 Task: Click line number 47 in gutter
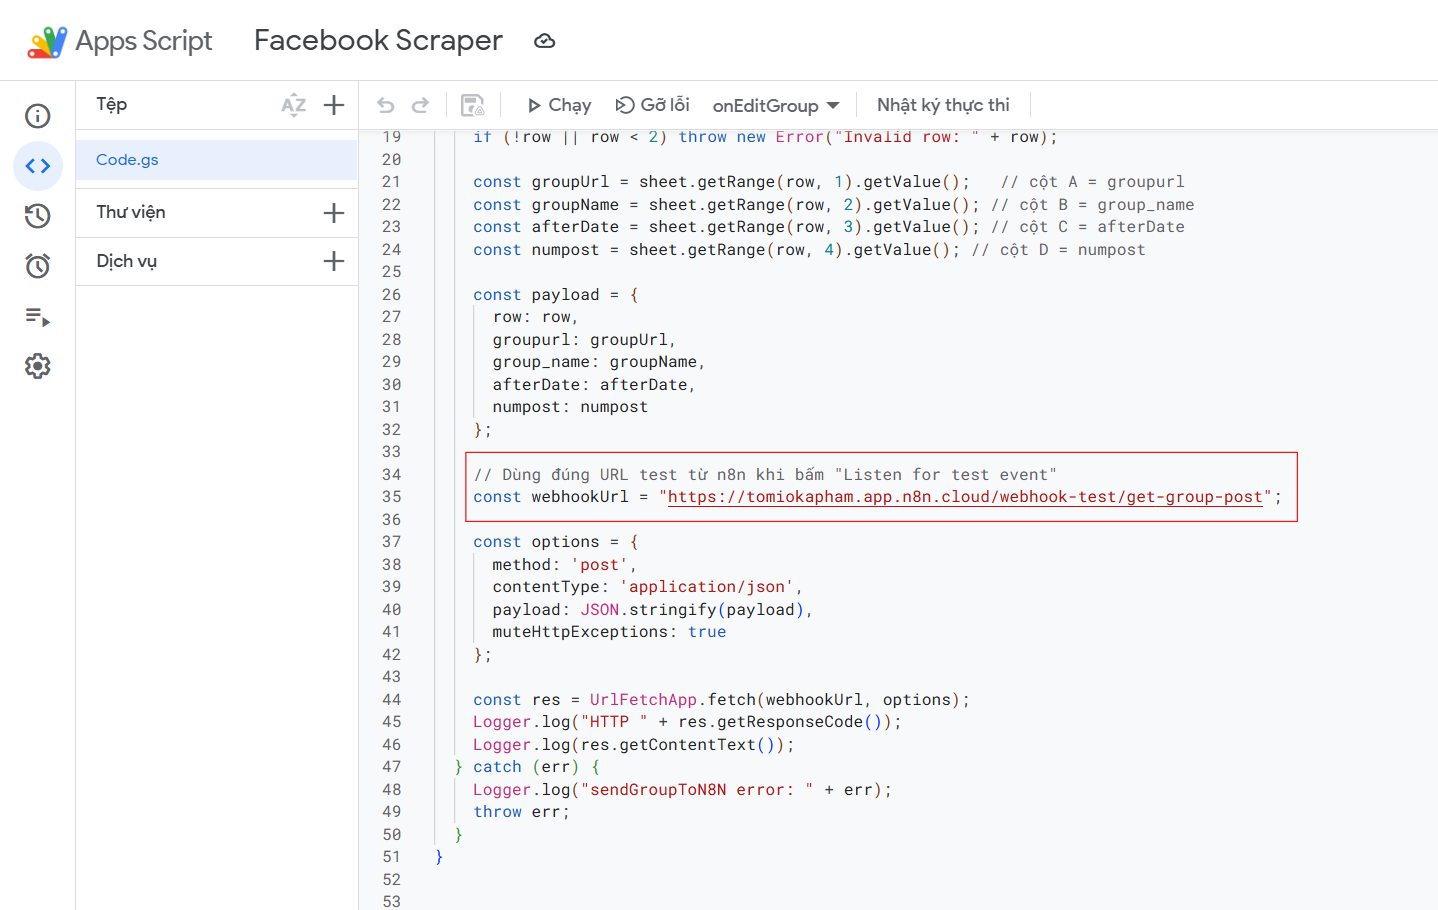coord(391,767)
